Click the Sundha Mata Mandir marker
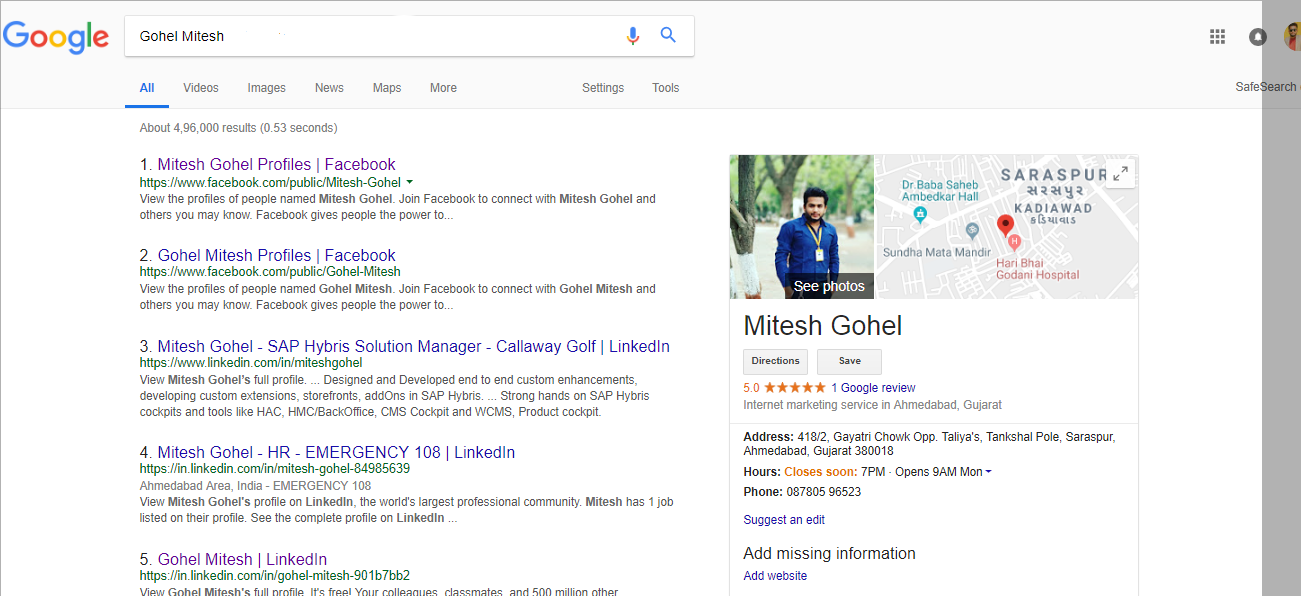Screen dimensions: 1301x596 (972, 230)
